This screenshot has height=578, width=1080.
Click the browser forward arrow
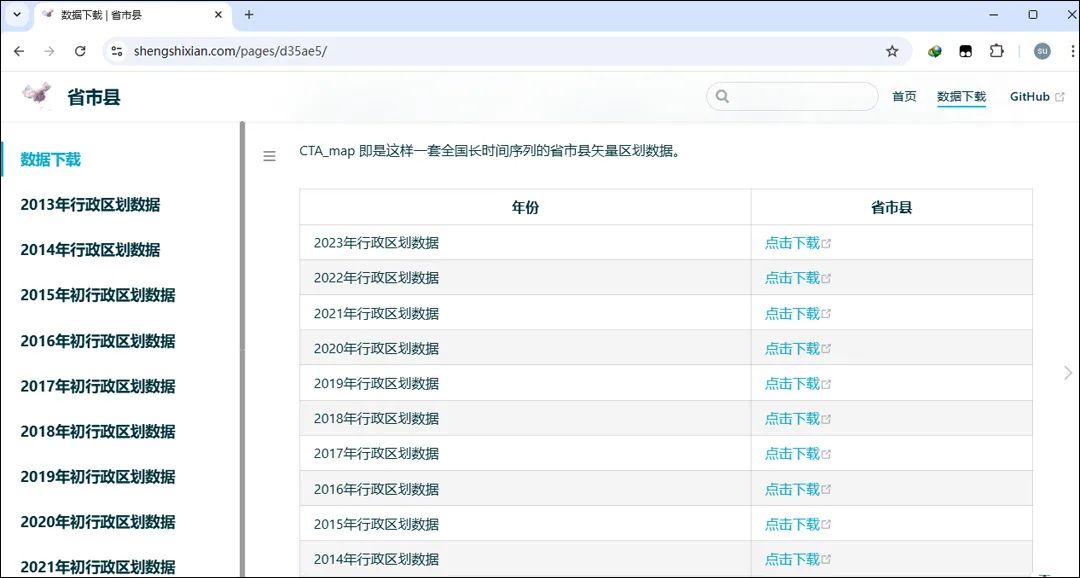tap(49, 51)
